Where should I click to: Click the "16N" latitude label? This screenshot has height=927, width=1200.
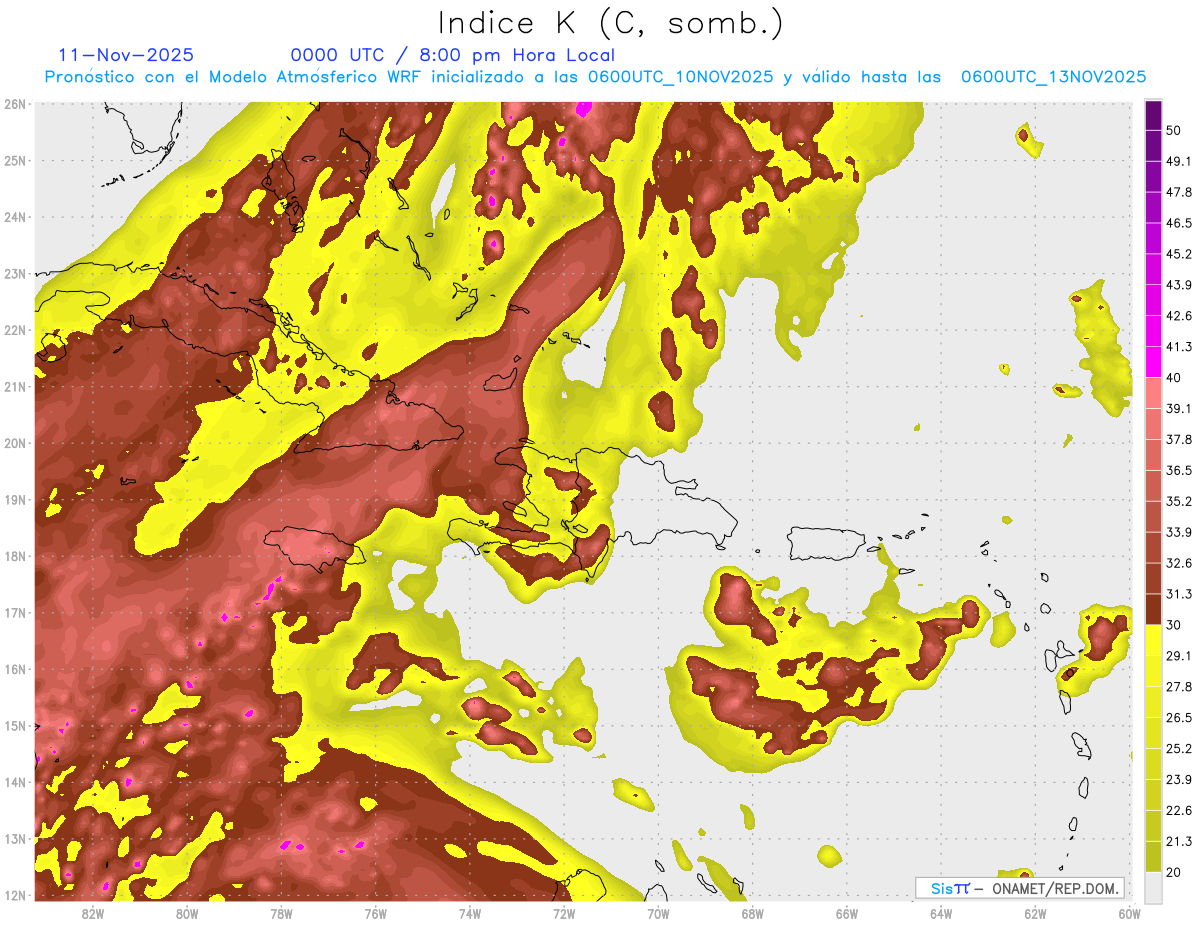[15, 669]
